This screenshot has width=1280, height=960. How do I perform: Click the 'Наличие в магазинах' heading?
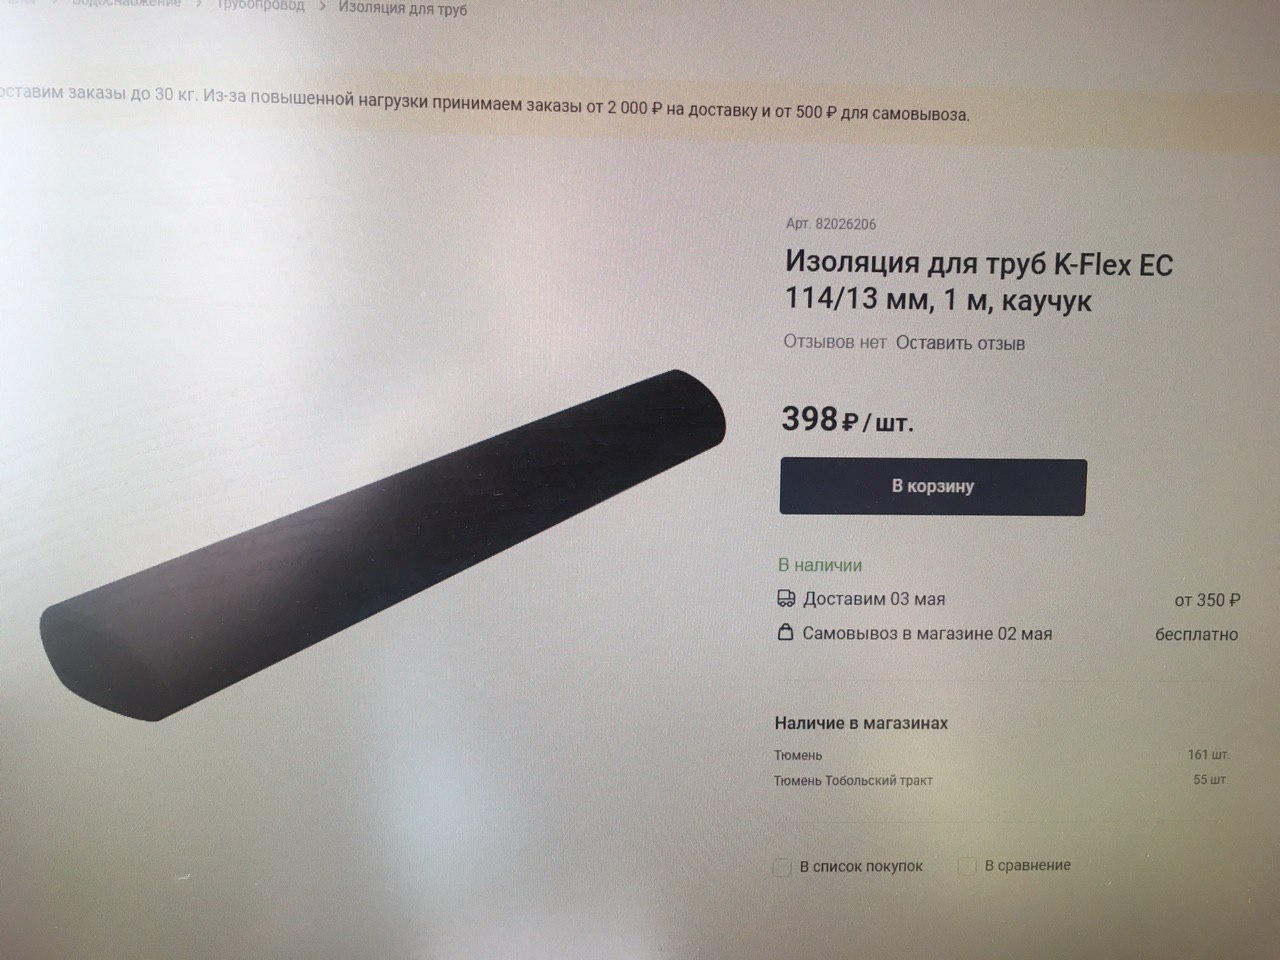coord(861,723)
